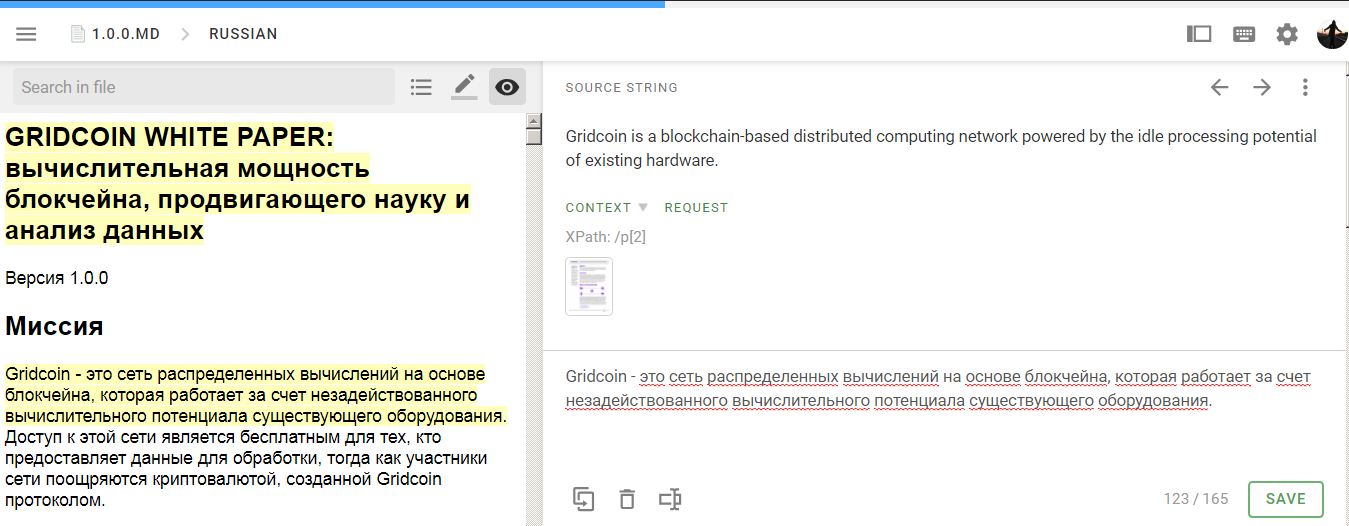This screenshot has height=526, width=1349.
Task: Click in the translation text area
Action: [x=944, y=410]
